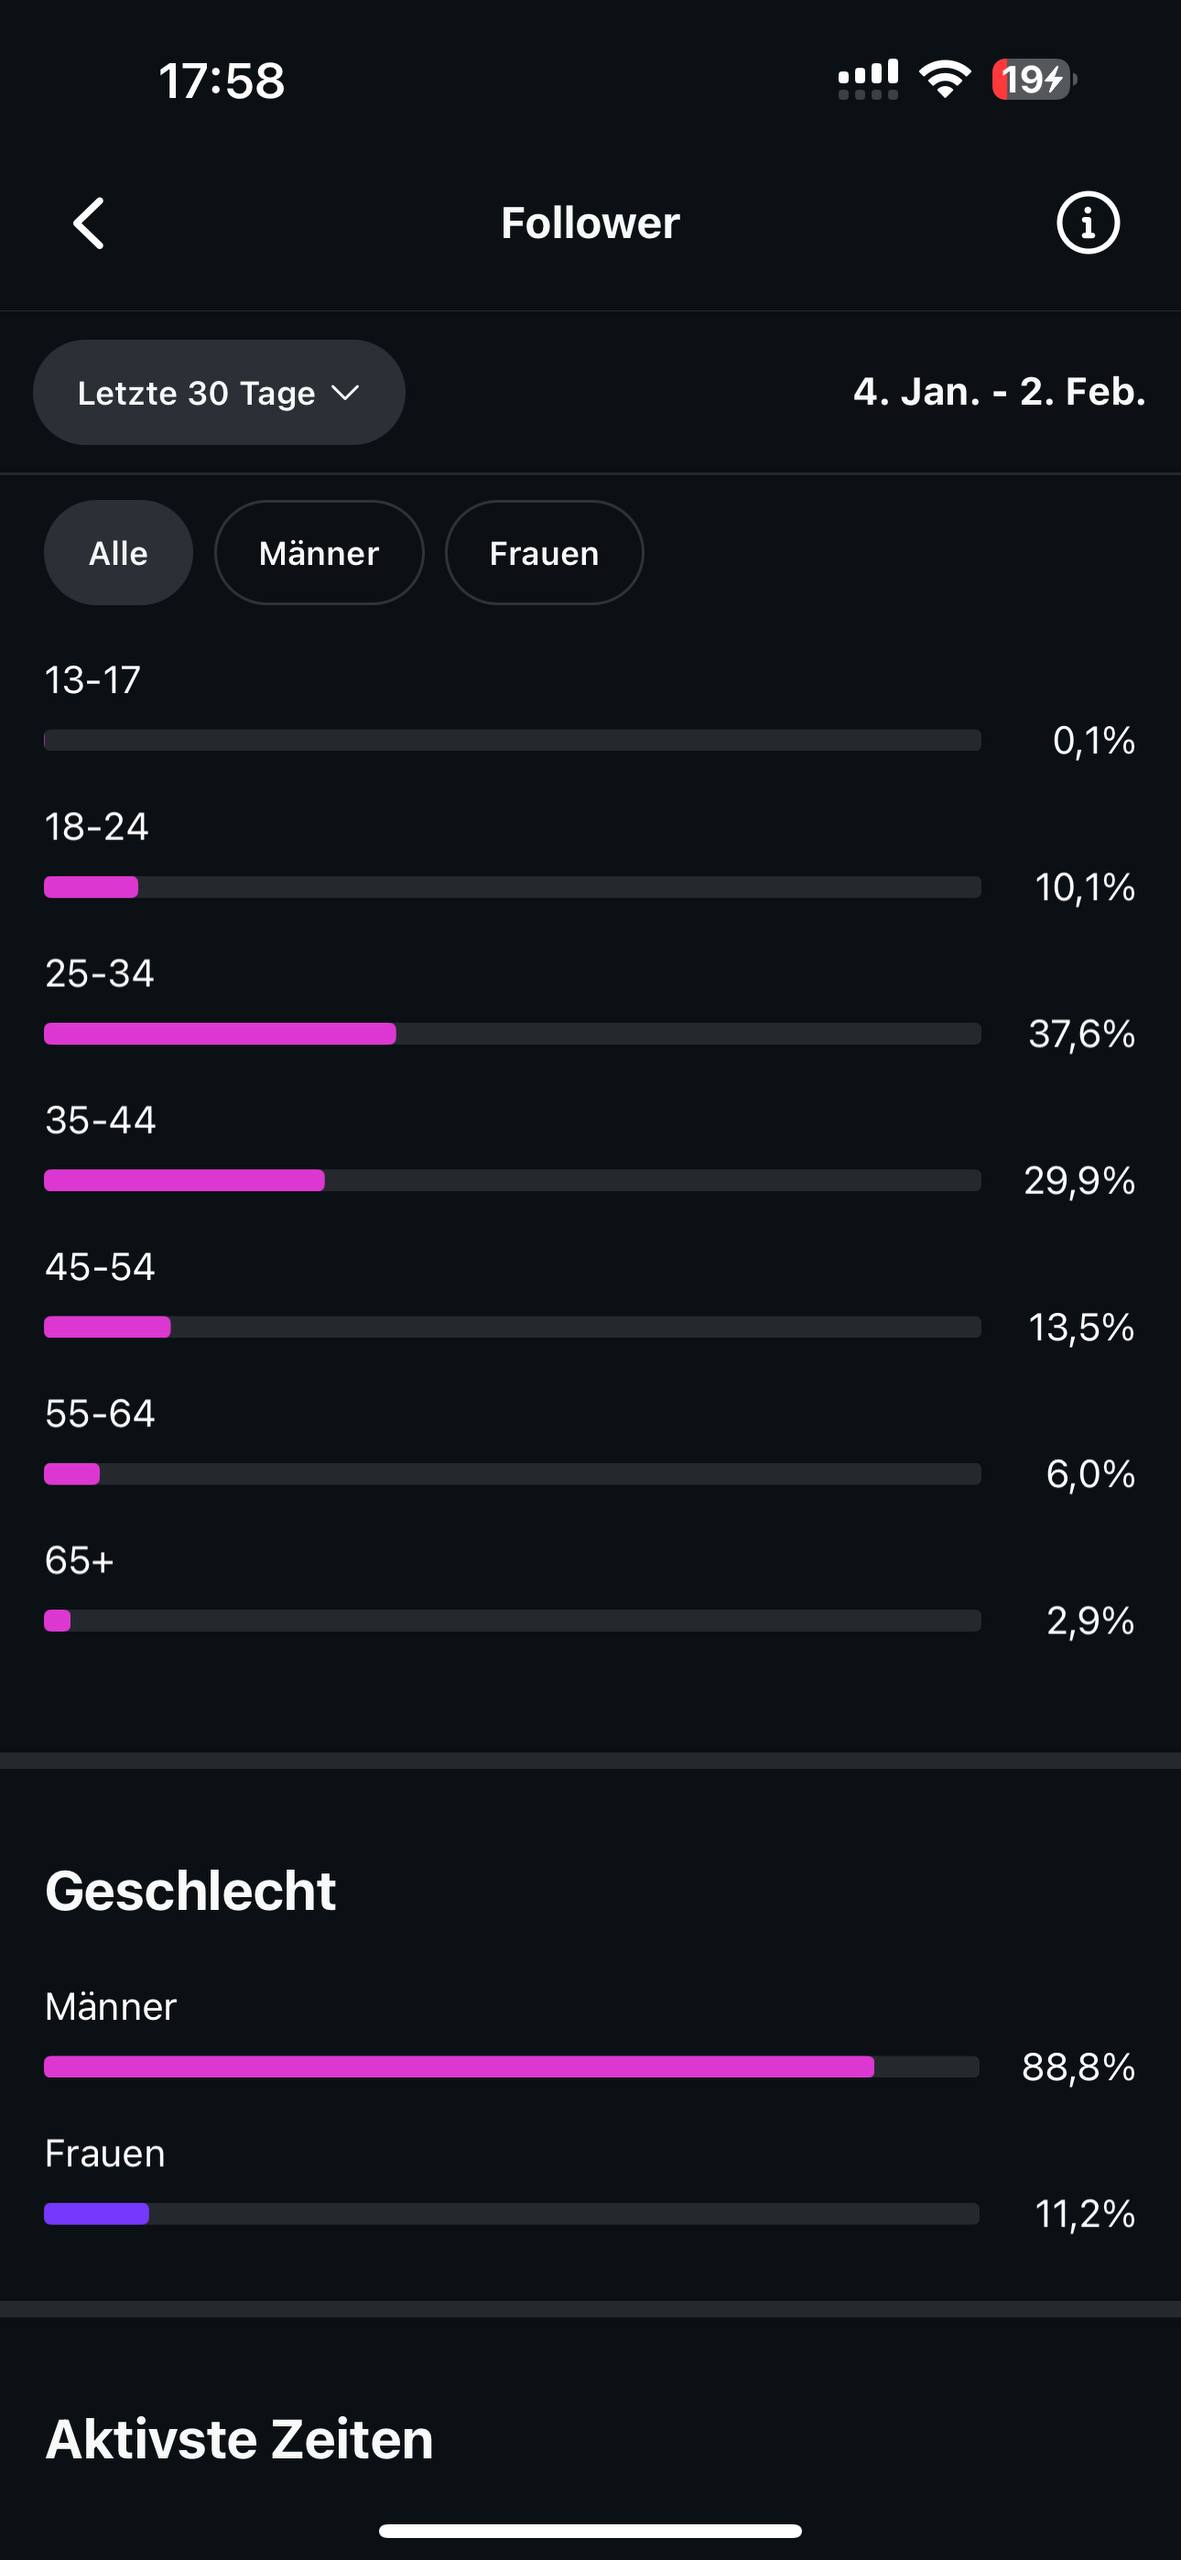The width and height of the screenshot is (1181, 2560).
Task: Tap the cellular signal bars icon
Action: 867,79
